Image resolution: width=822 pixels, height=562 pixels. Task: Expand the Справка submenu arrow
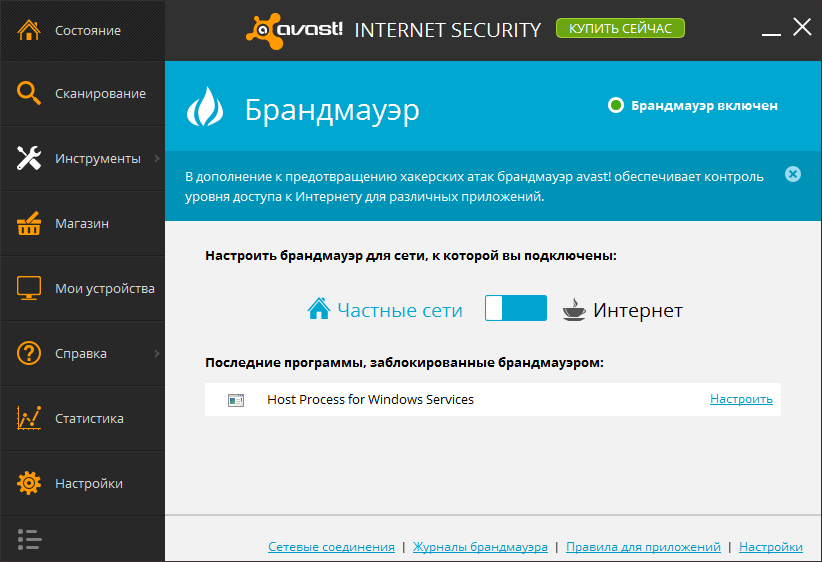(x=157, y=353)
